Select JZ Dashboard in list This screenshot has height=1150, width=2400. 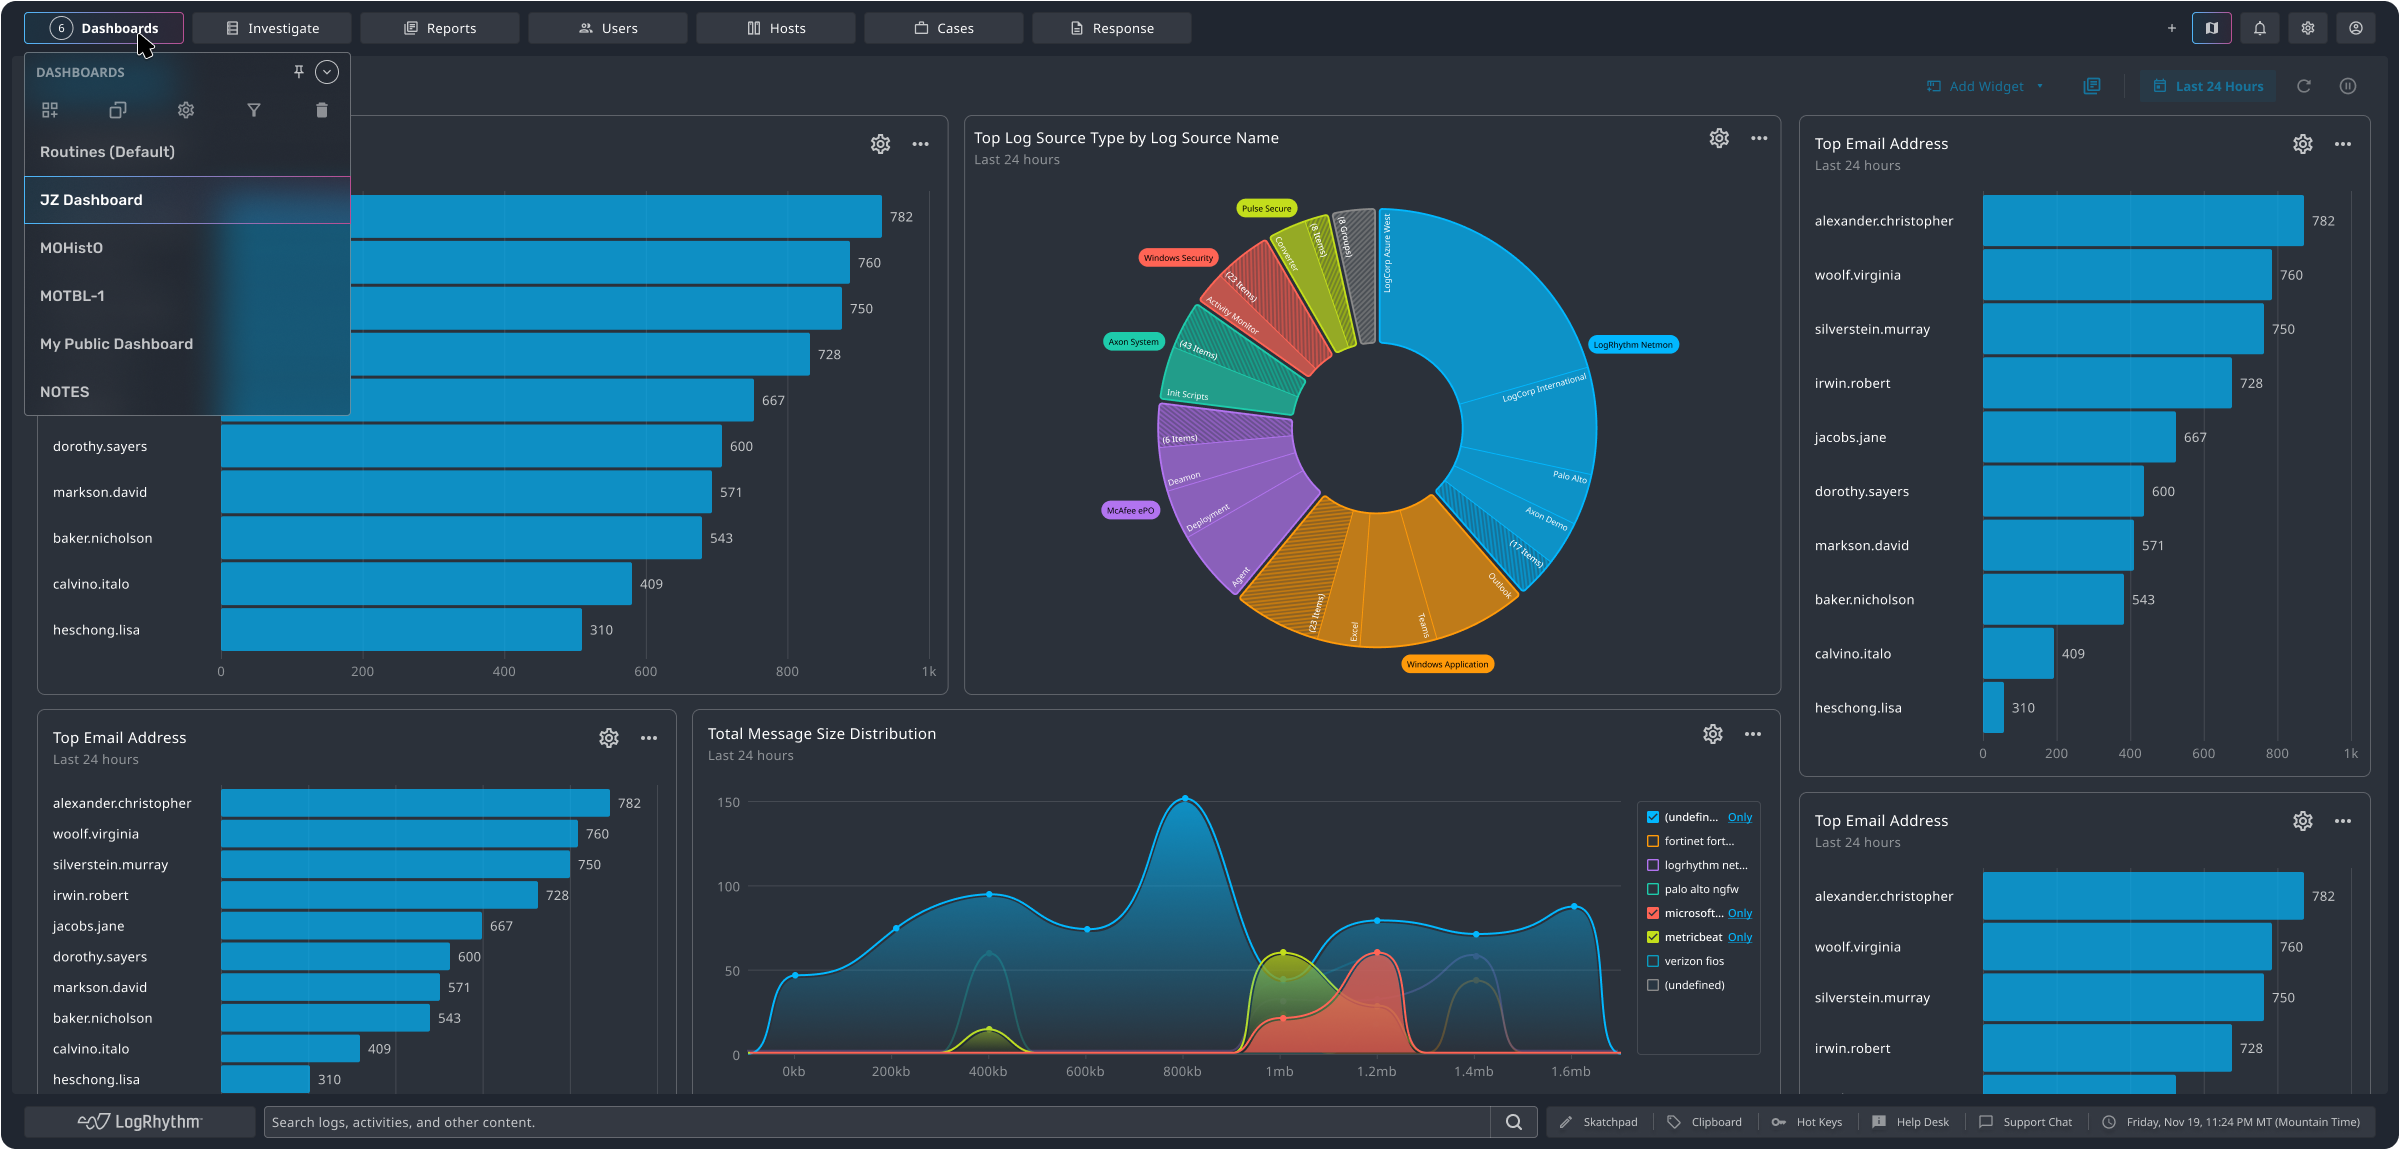click(187, 200)
